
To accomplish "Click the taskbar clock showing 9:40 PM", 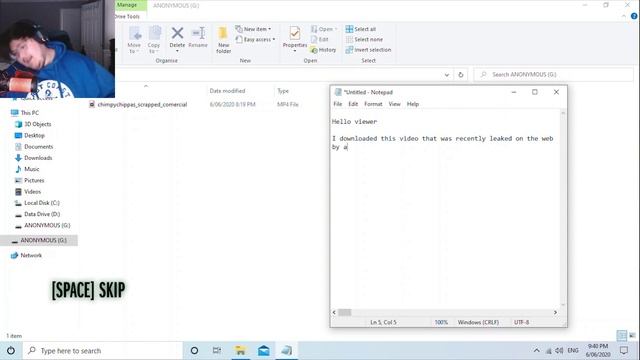I will point(598,351).
